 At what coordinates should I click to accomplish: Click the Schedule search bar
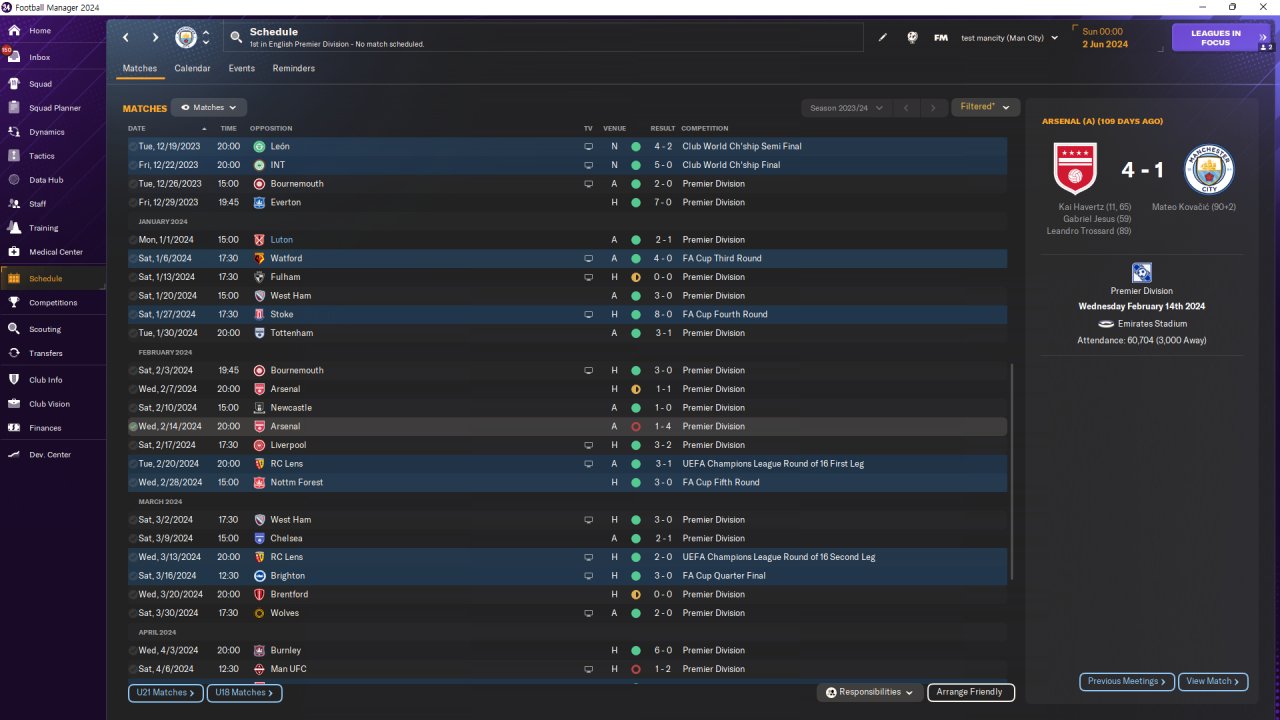point(543,38)
